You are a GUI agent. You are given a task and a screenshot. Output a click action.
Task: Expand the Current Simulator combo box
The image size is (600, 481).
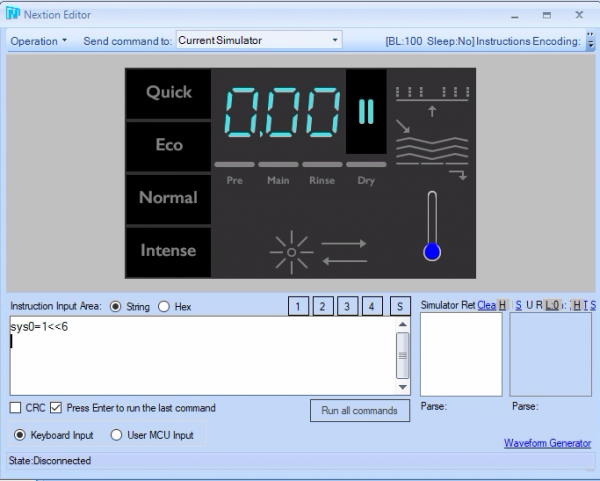(x=335, y=40)
